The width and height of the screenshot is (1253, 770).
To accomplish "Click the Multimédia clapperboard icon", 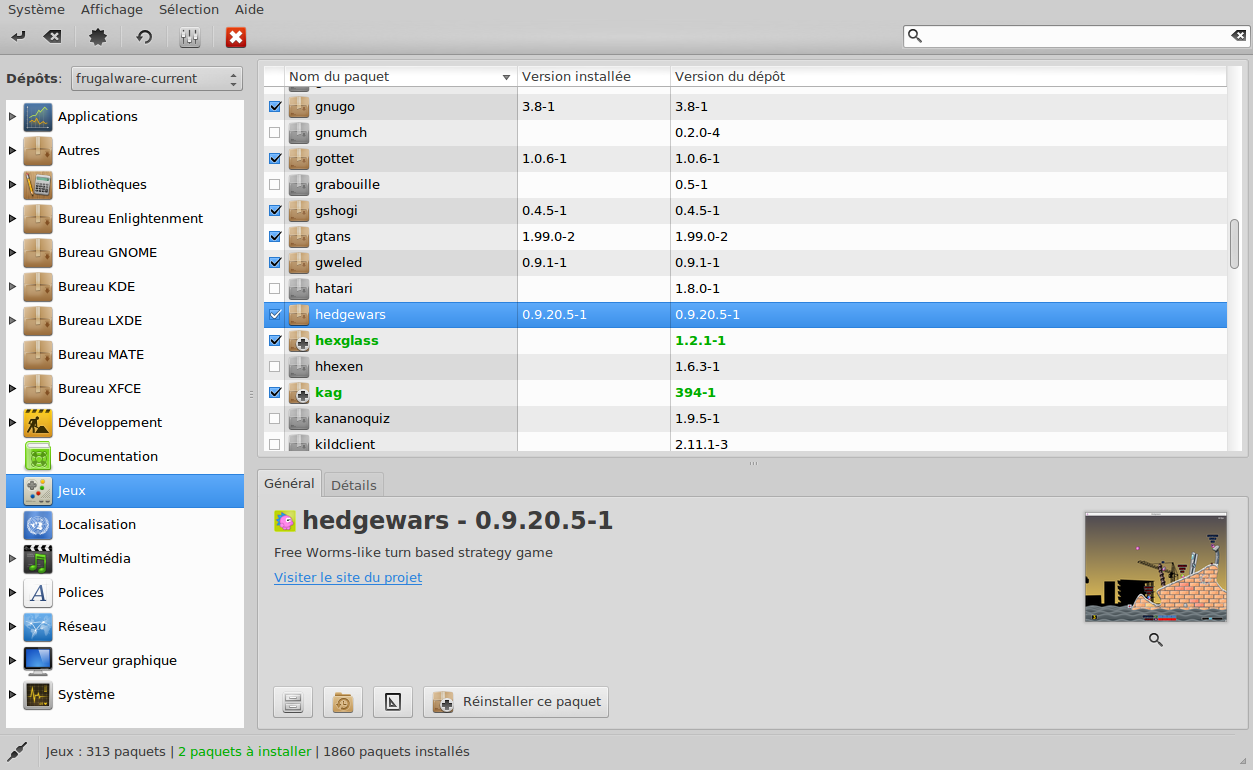I will pyautogui.click(x=38, y=559).
